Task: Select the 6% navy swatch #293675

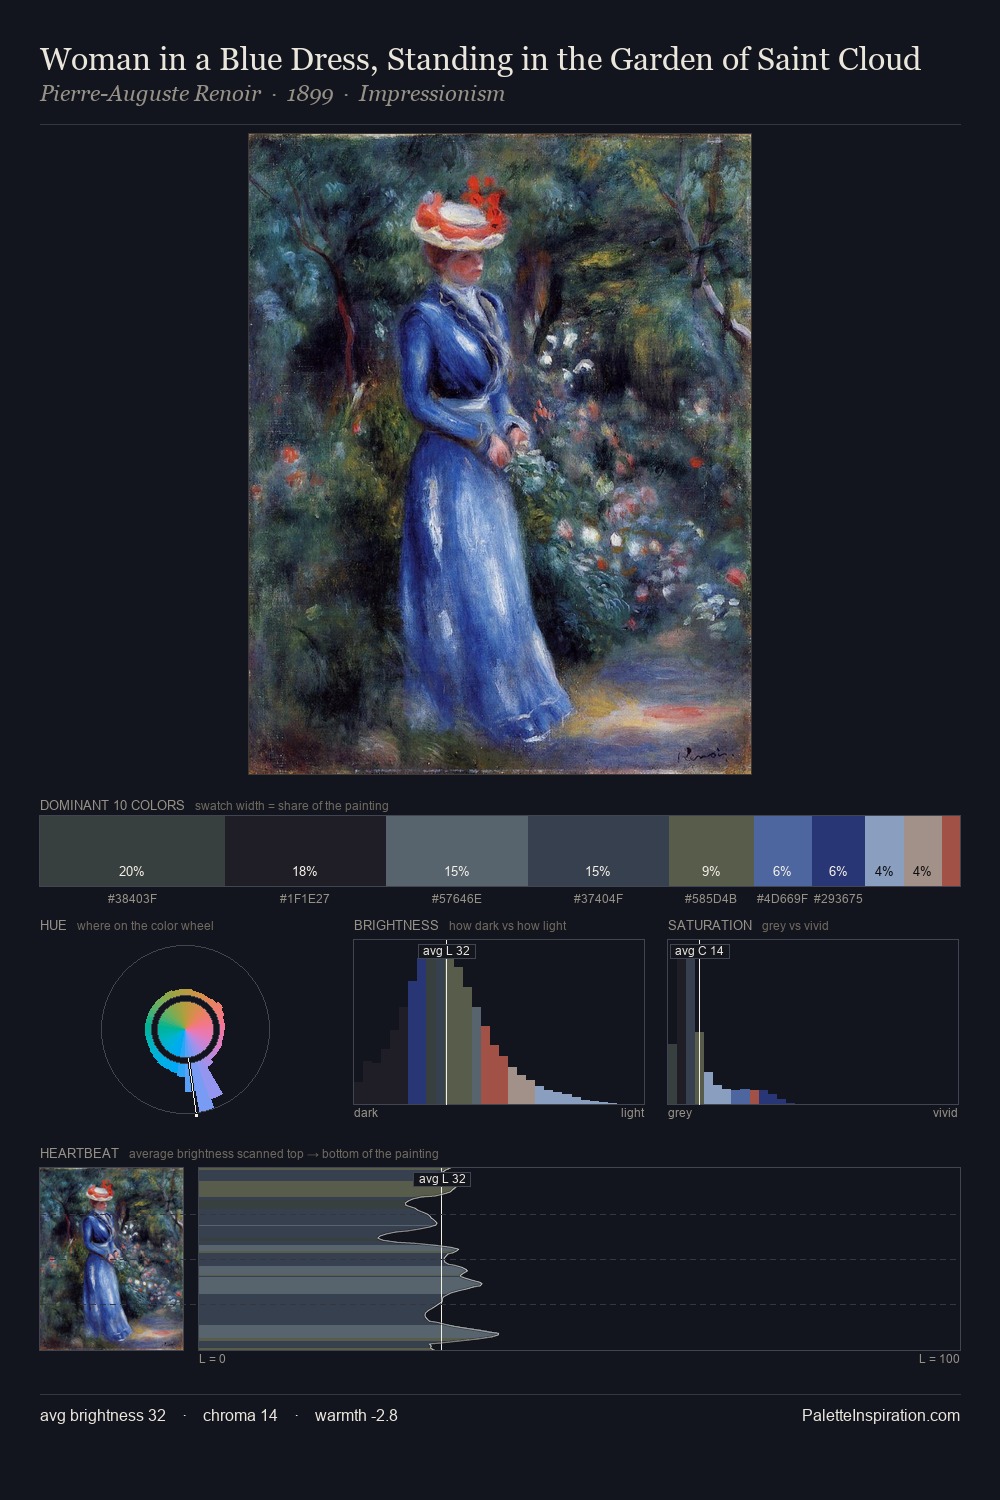Action: [838, 851]
